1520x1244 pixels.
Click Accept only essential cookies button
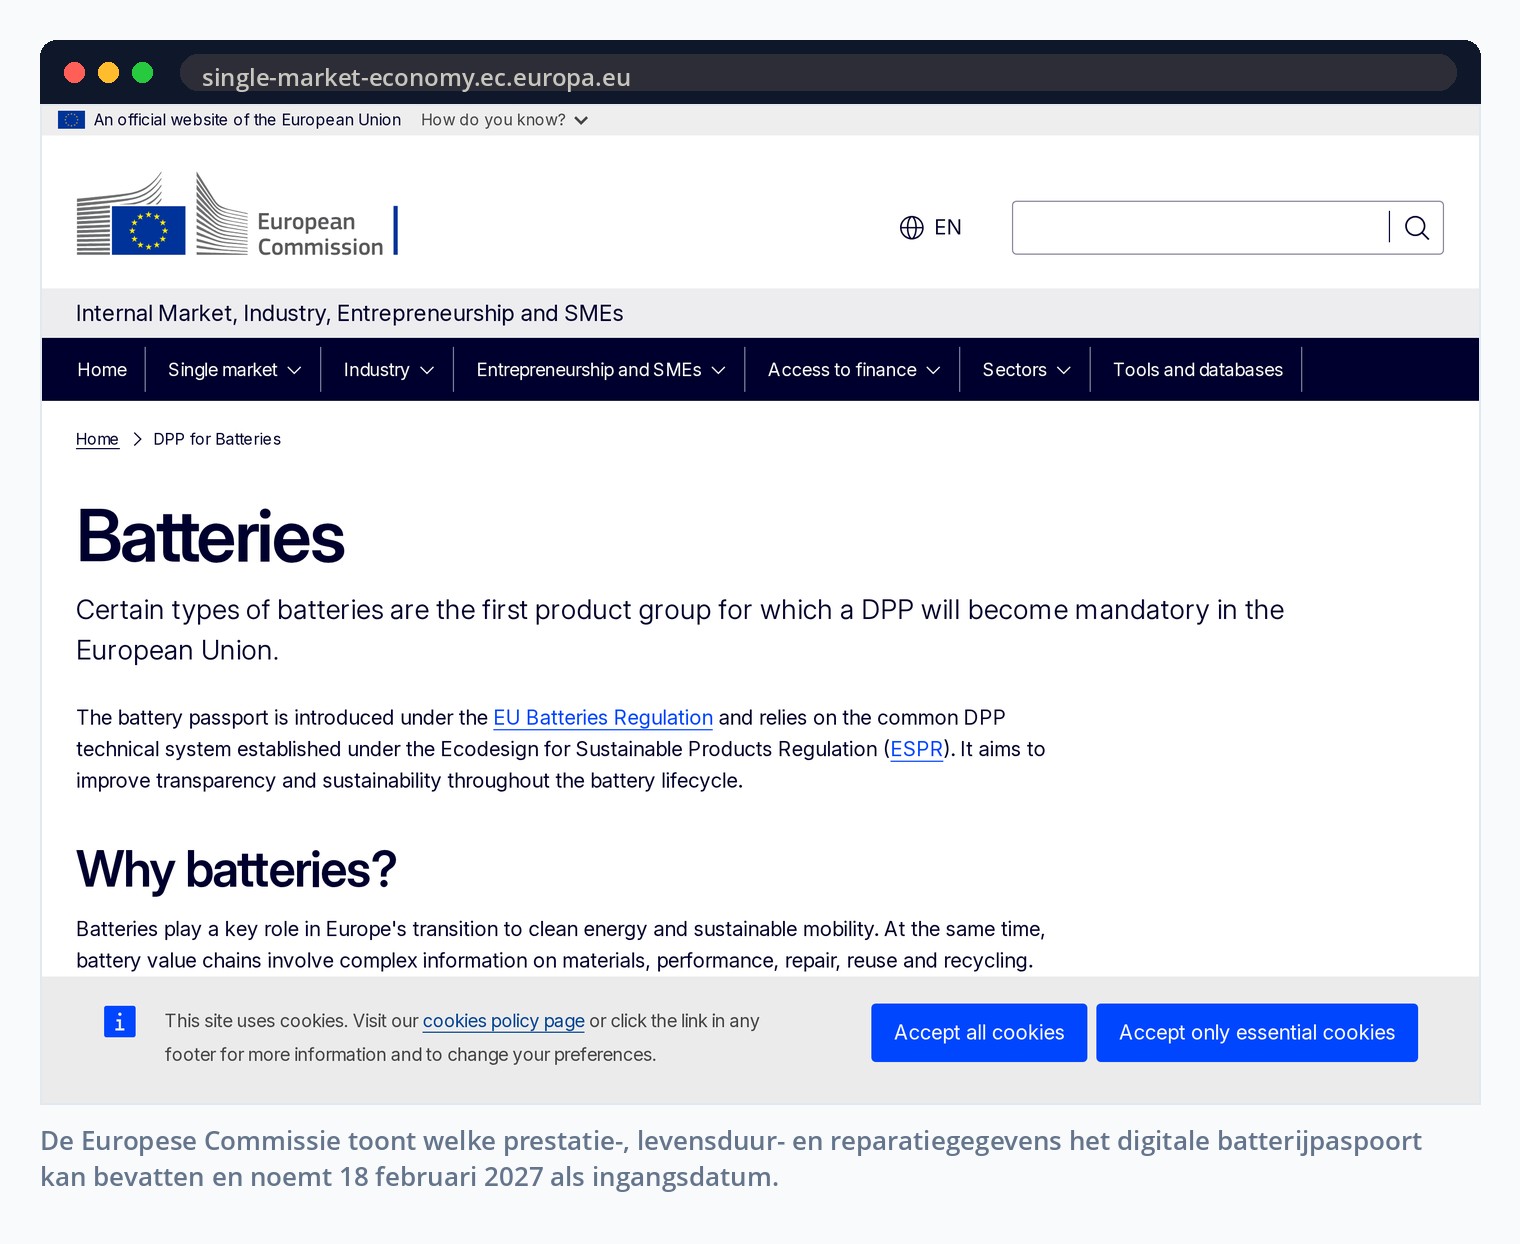[x=1257, y=1033]
